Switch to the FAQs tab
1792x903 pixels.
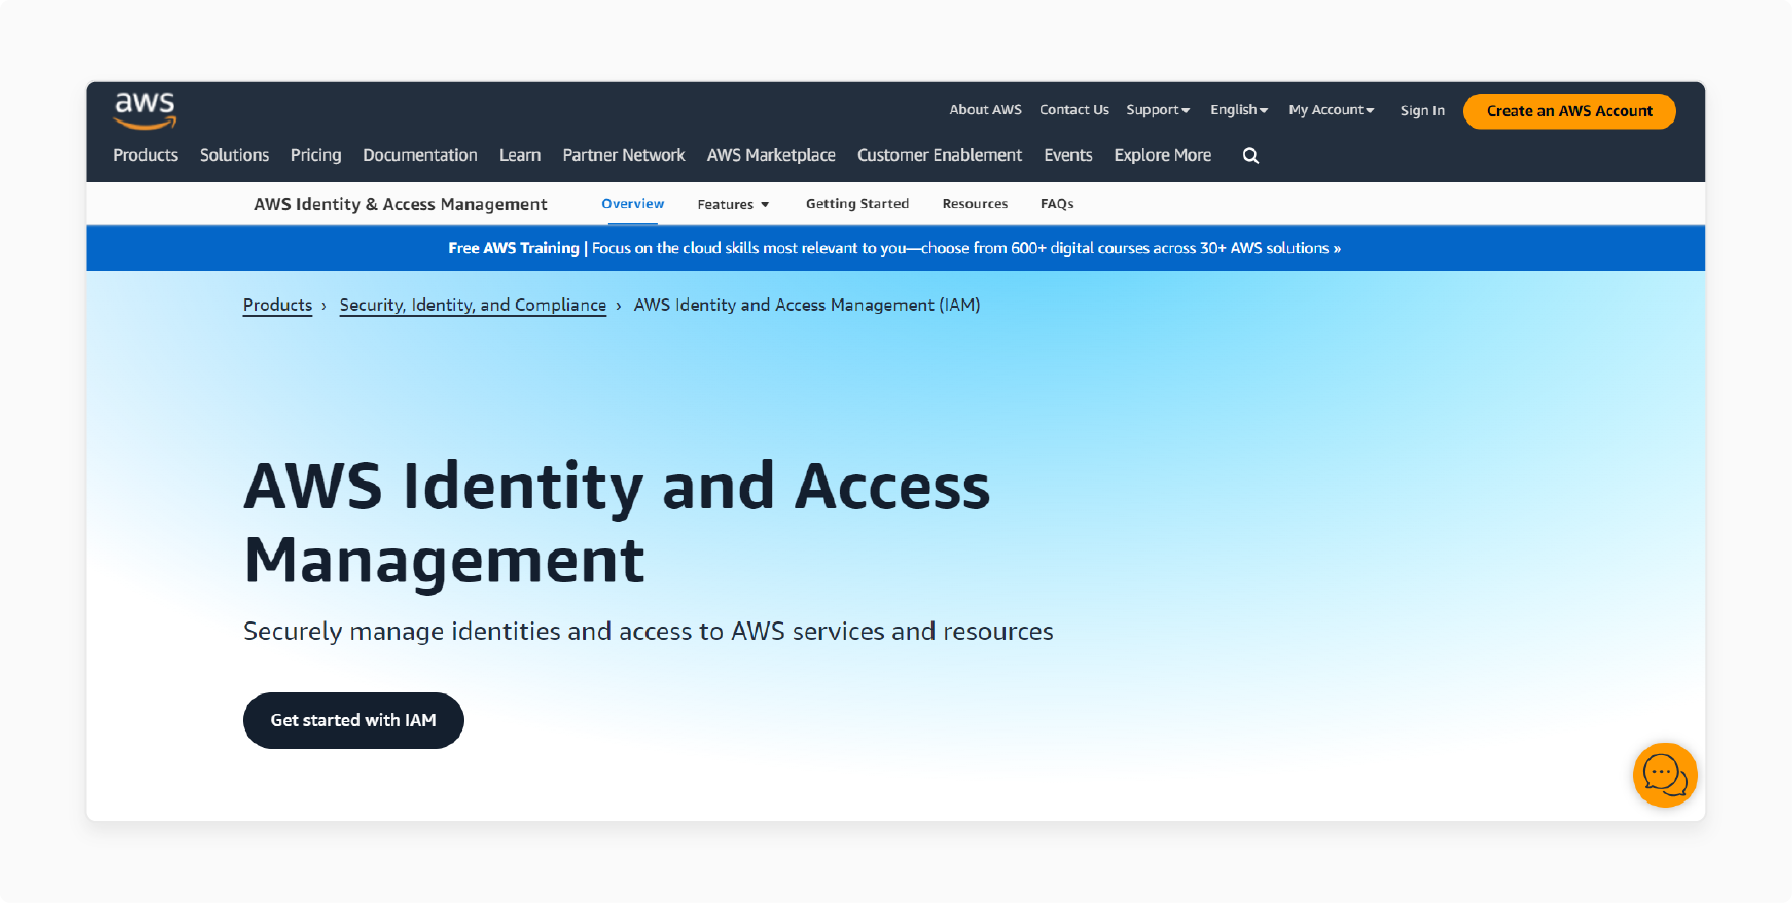point(1057,204)
